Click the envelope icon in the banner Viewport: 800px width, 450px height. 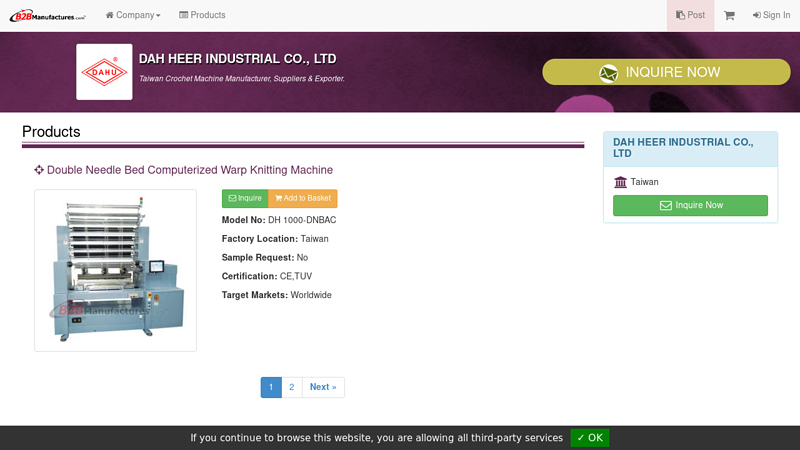click(x=608, y=73)
